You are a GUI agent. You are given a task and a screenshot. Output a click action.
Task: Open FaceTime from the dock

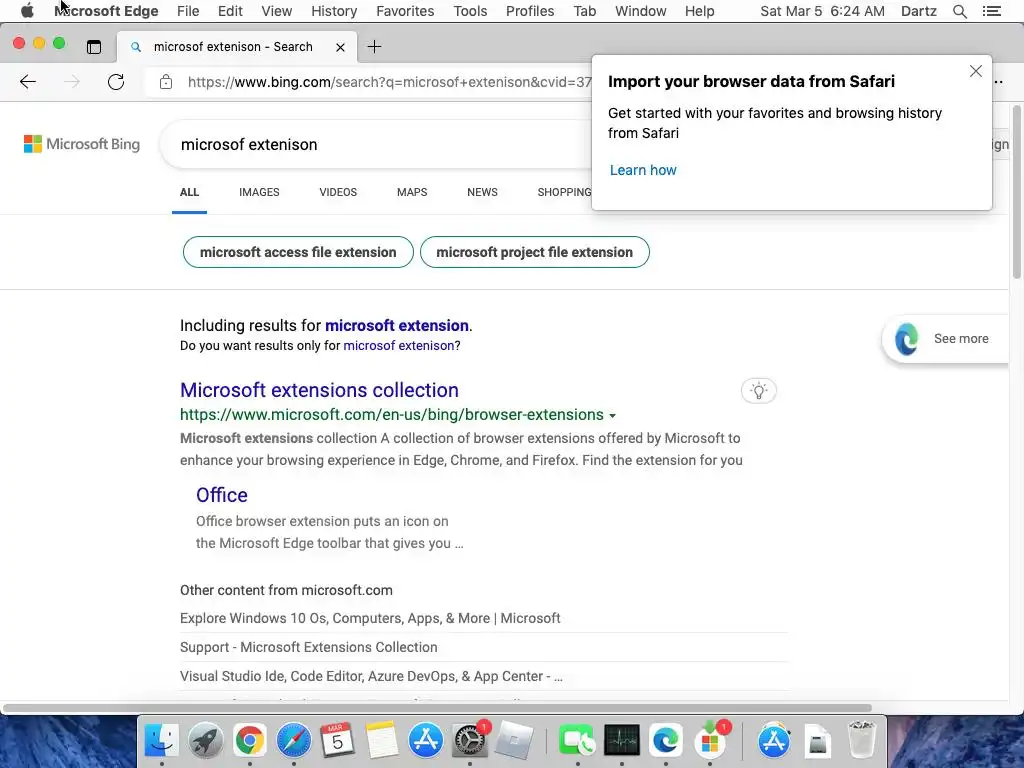(x=577, y=741)
